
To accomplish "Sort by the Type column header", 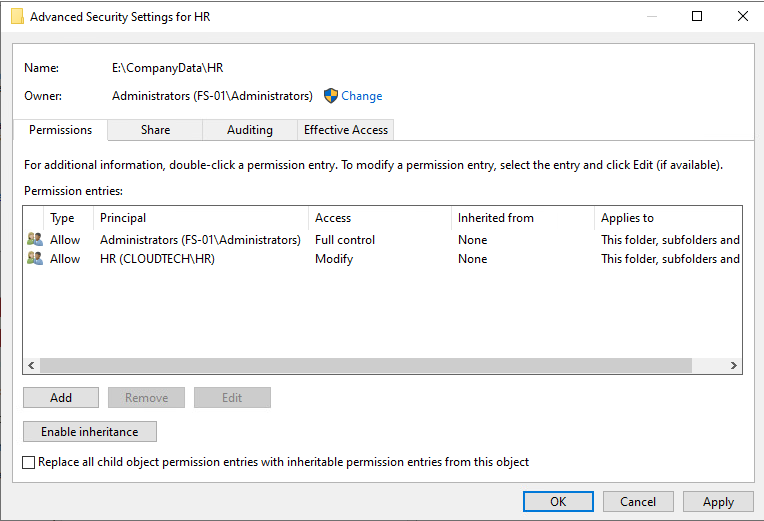I will coord(68,218).
